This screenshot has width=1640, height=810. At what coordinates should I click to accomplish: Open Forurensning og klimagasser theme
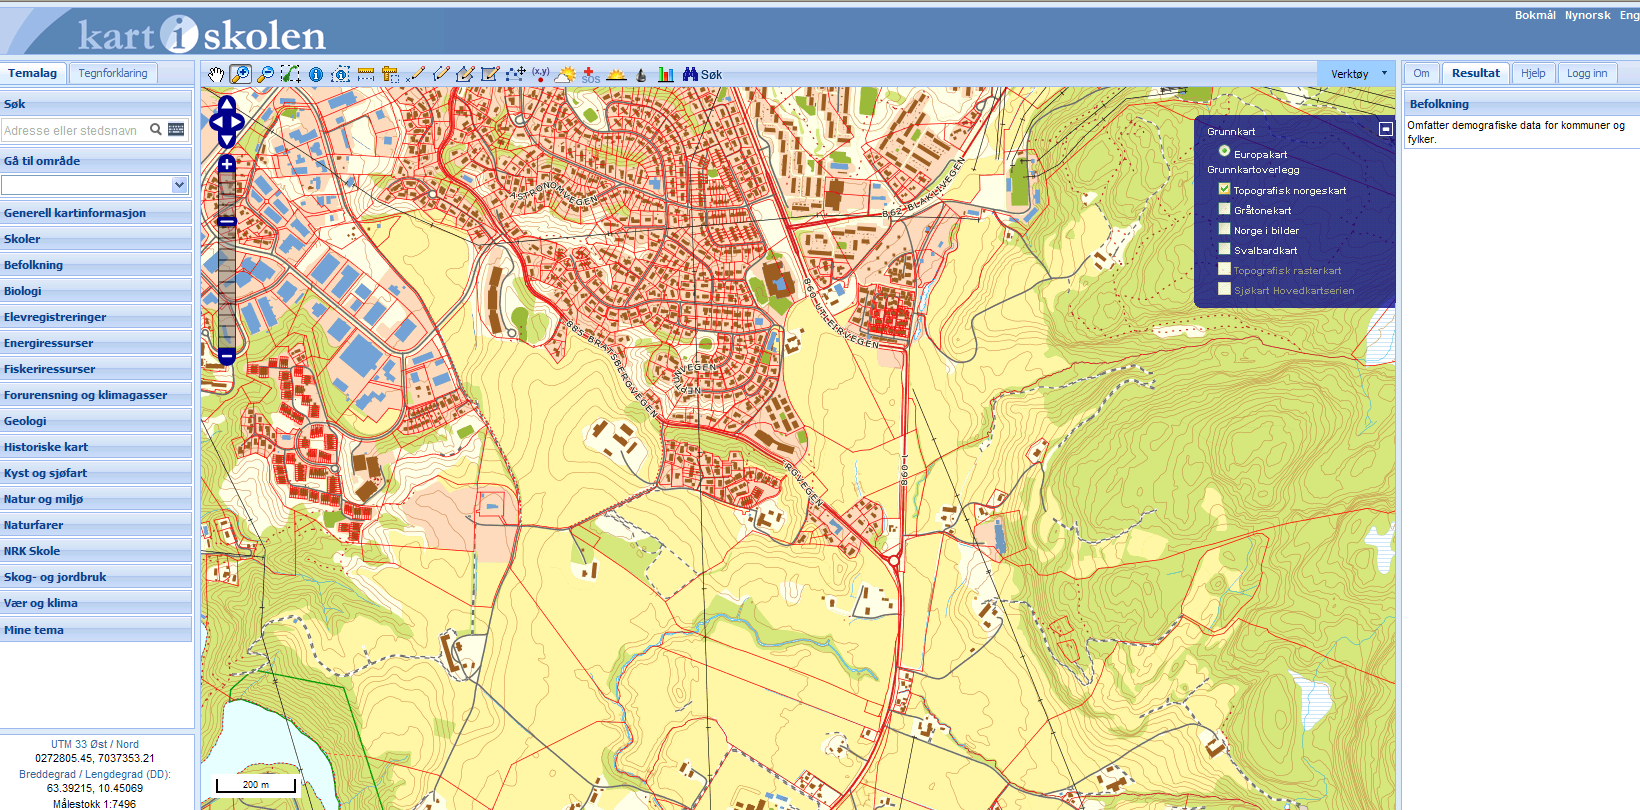(96, 395)
